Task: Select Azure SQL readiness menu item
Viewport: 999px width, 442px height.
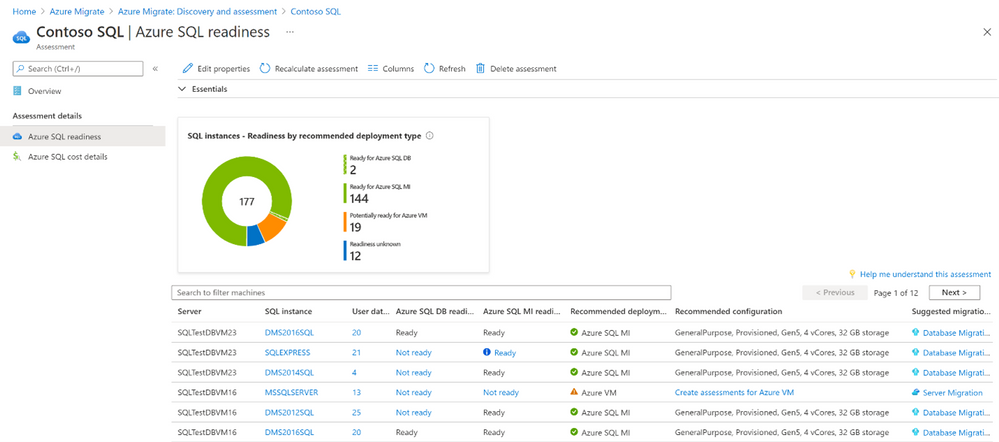Action: (x=83, y=136)
